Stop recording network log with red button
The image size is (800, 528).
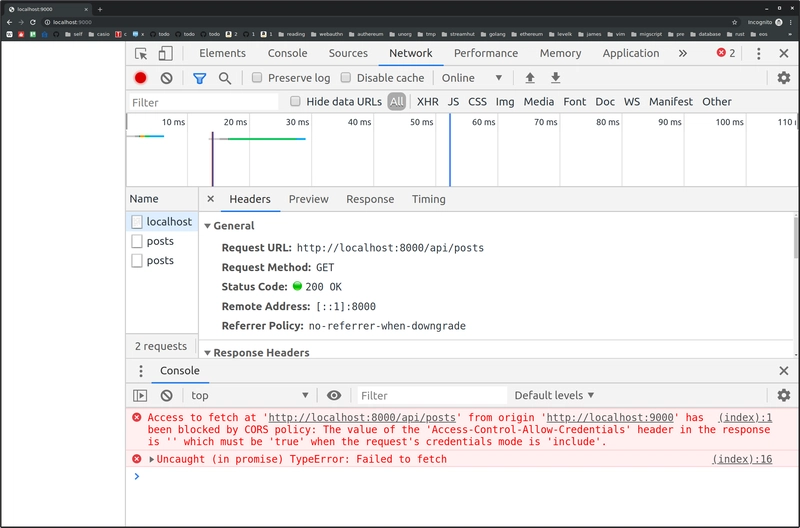click(140, 78)
